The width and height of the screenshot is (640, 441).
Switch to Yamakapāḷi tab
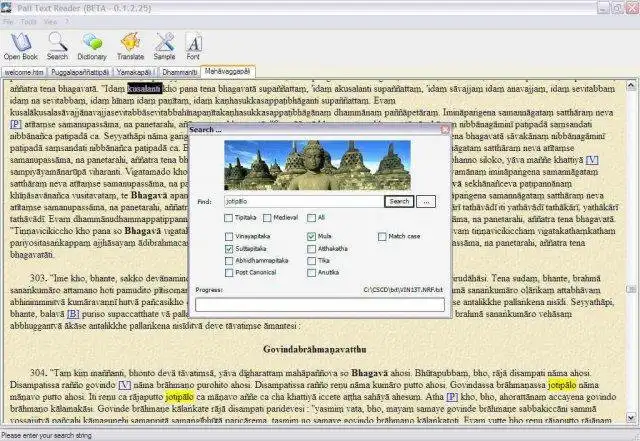coord(134,72)
